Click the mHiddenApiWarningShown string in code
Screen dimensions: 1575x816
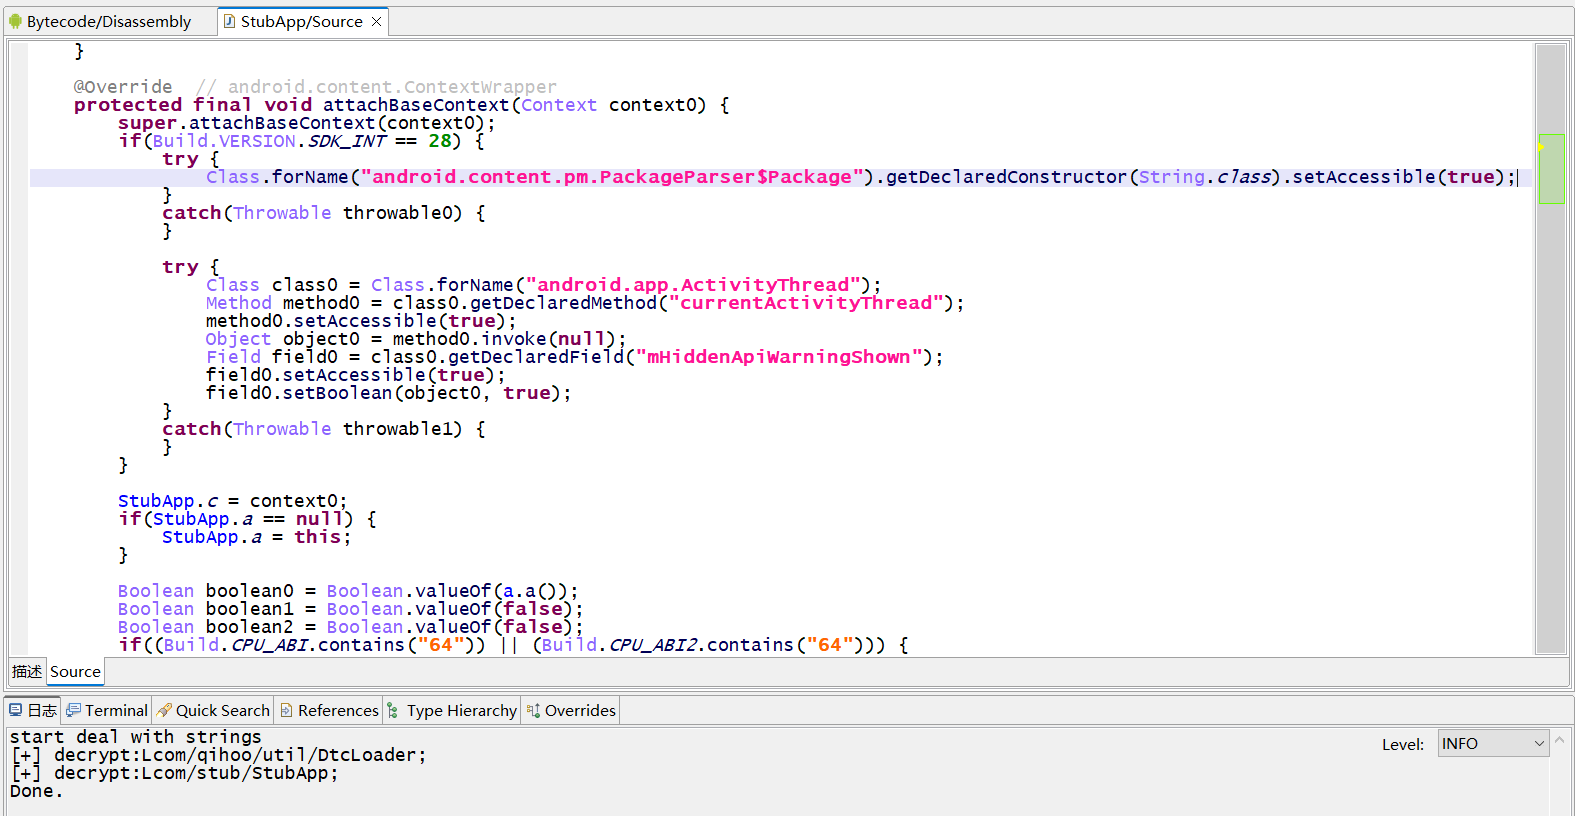point(778,357)
